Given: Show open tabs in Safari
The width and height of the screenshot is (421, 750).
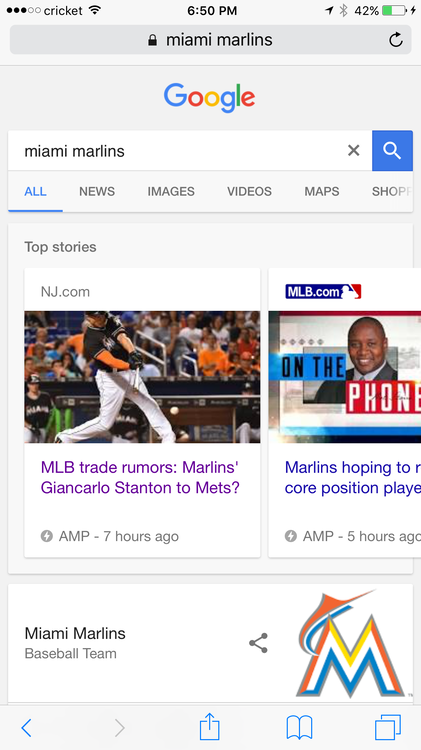Looking at the screenshot, I should pos(388,728).
